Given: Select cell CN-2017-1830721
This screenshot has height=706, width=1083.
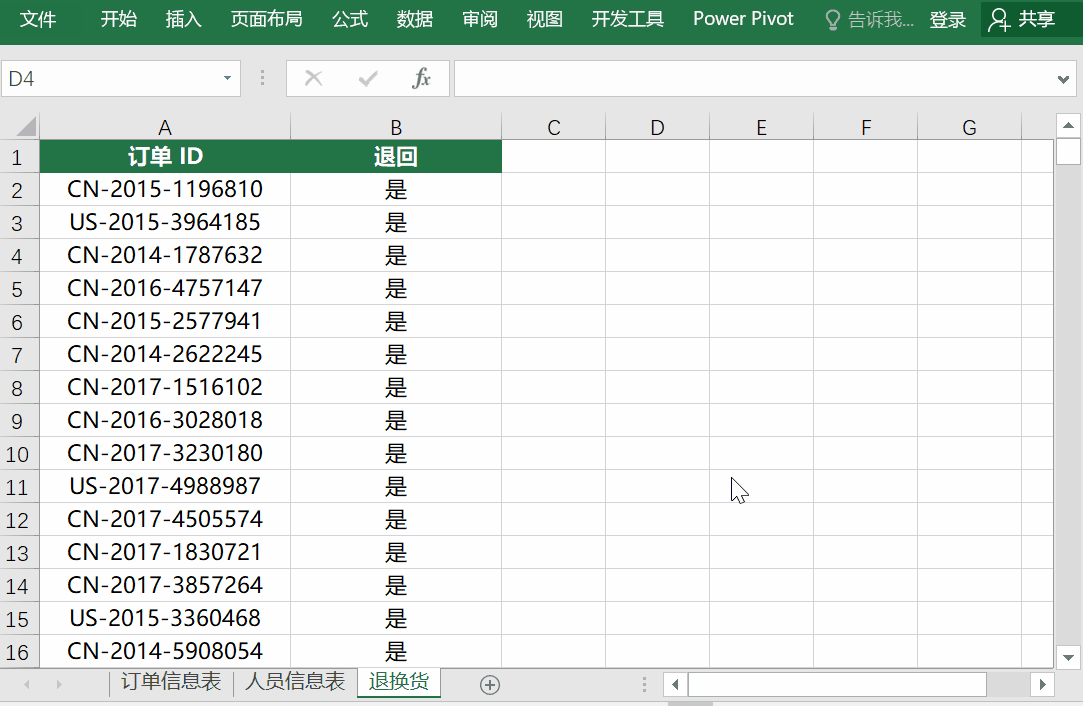Looking at the screenshot, I should pos(165,552).
